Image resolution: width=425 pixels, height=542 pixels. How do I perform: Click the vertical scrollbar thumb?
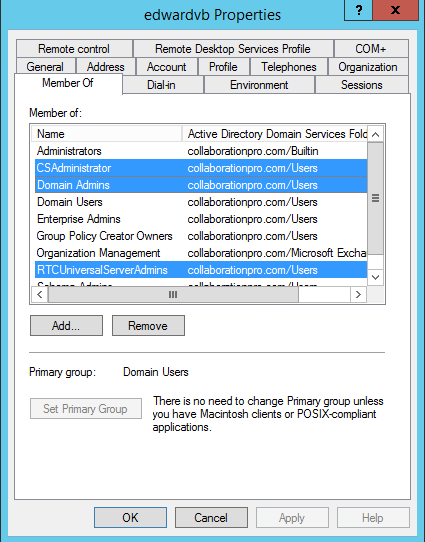pos(376,198)
